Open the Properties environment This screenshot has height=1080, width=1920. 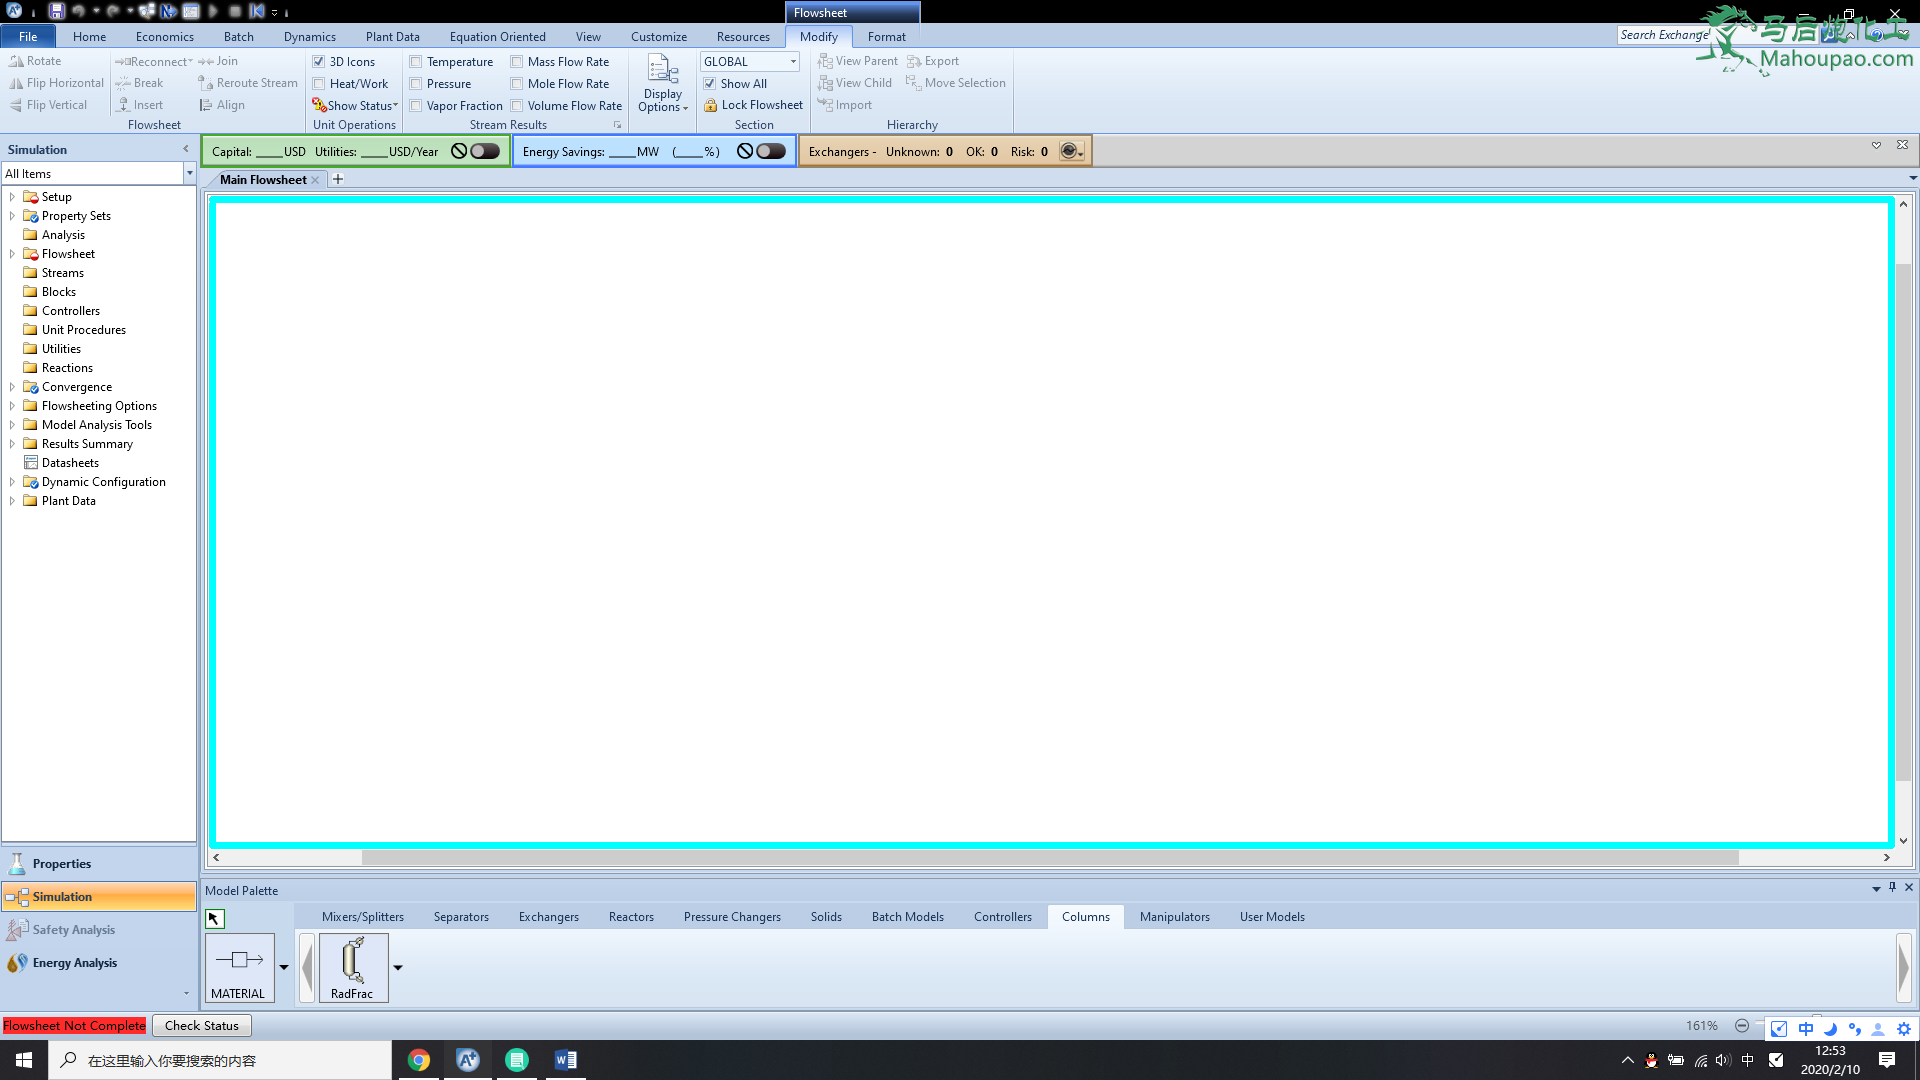click(x=99, y=864)
